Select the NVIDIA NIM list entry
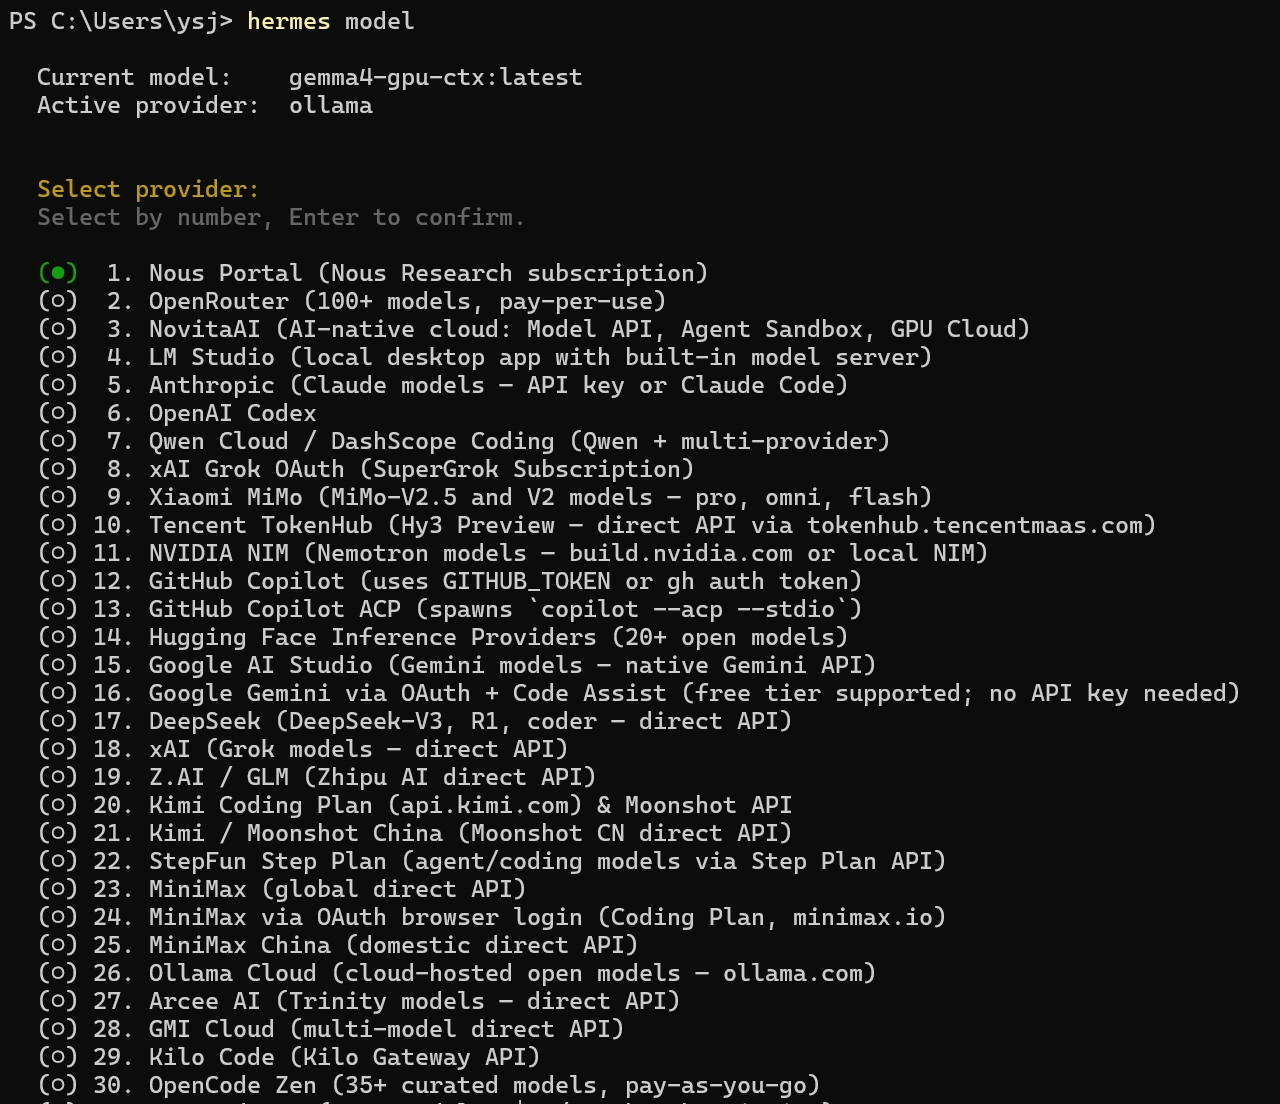 point(568,553)
